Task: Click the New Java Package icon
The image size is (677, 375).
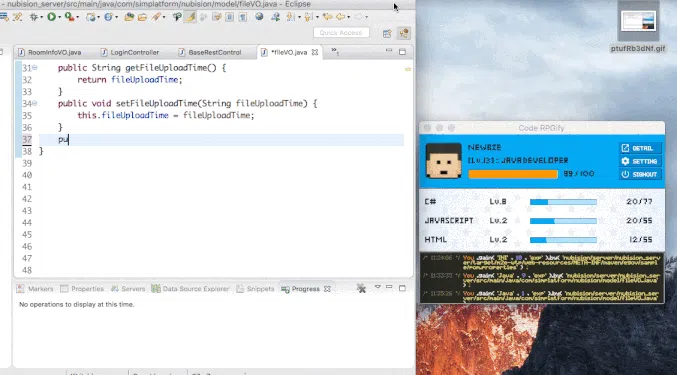Action: (91, 17)
